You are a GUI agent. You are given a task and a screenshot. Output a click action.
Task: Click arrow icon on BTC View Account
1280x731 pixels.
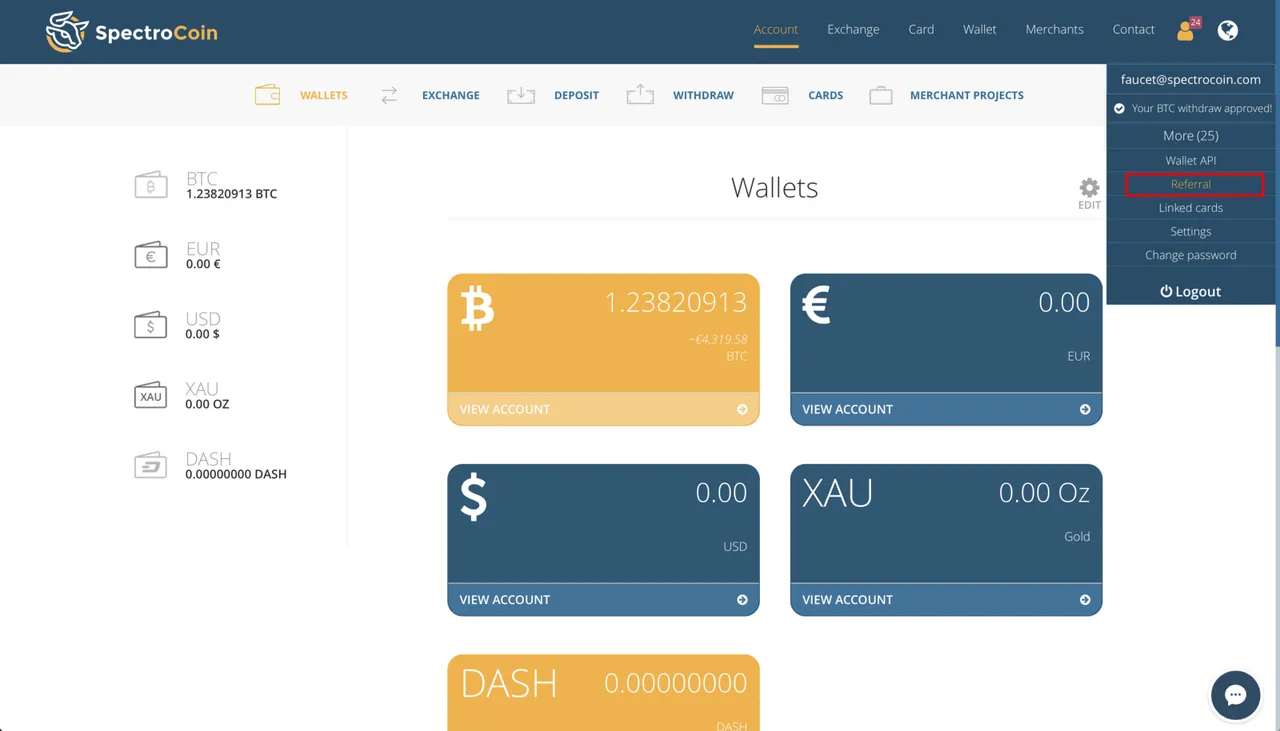(x=742, y=409)
